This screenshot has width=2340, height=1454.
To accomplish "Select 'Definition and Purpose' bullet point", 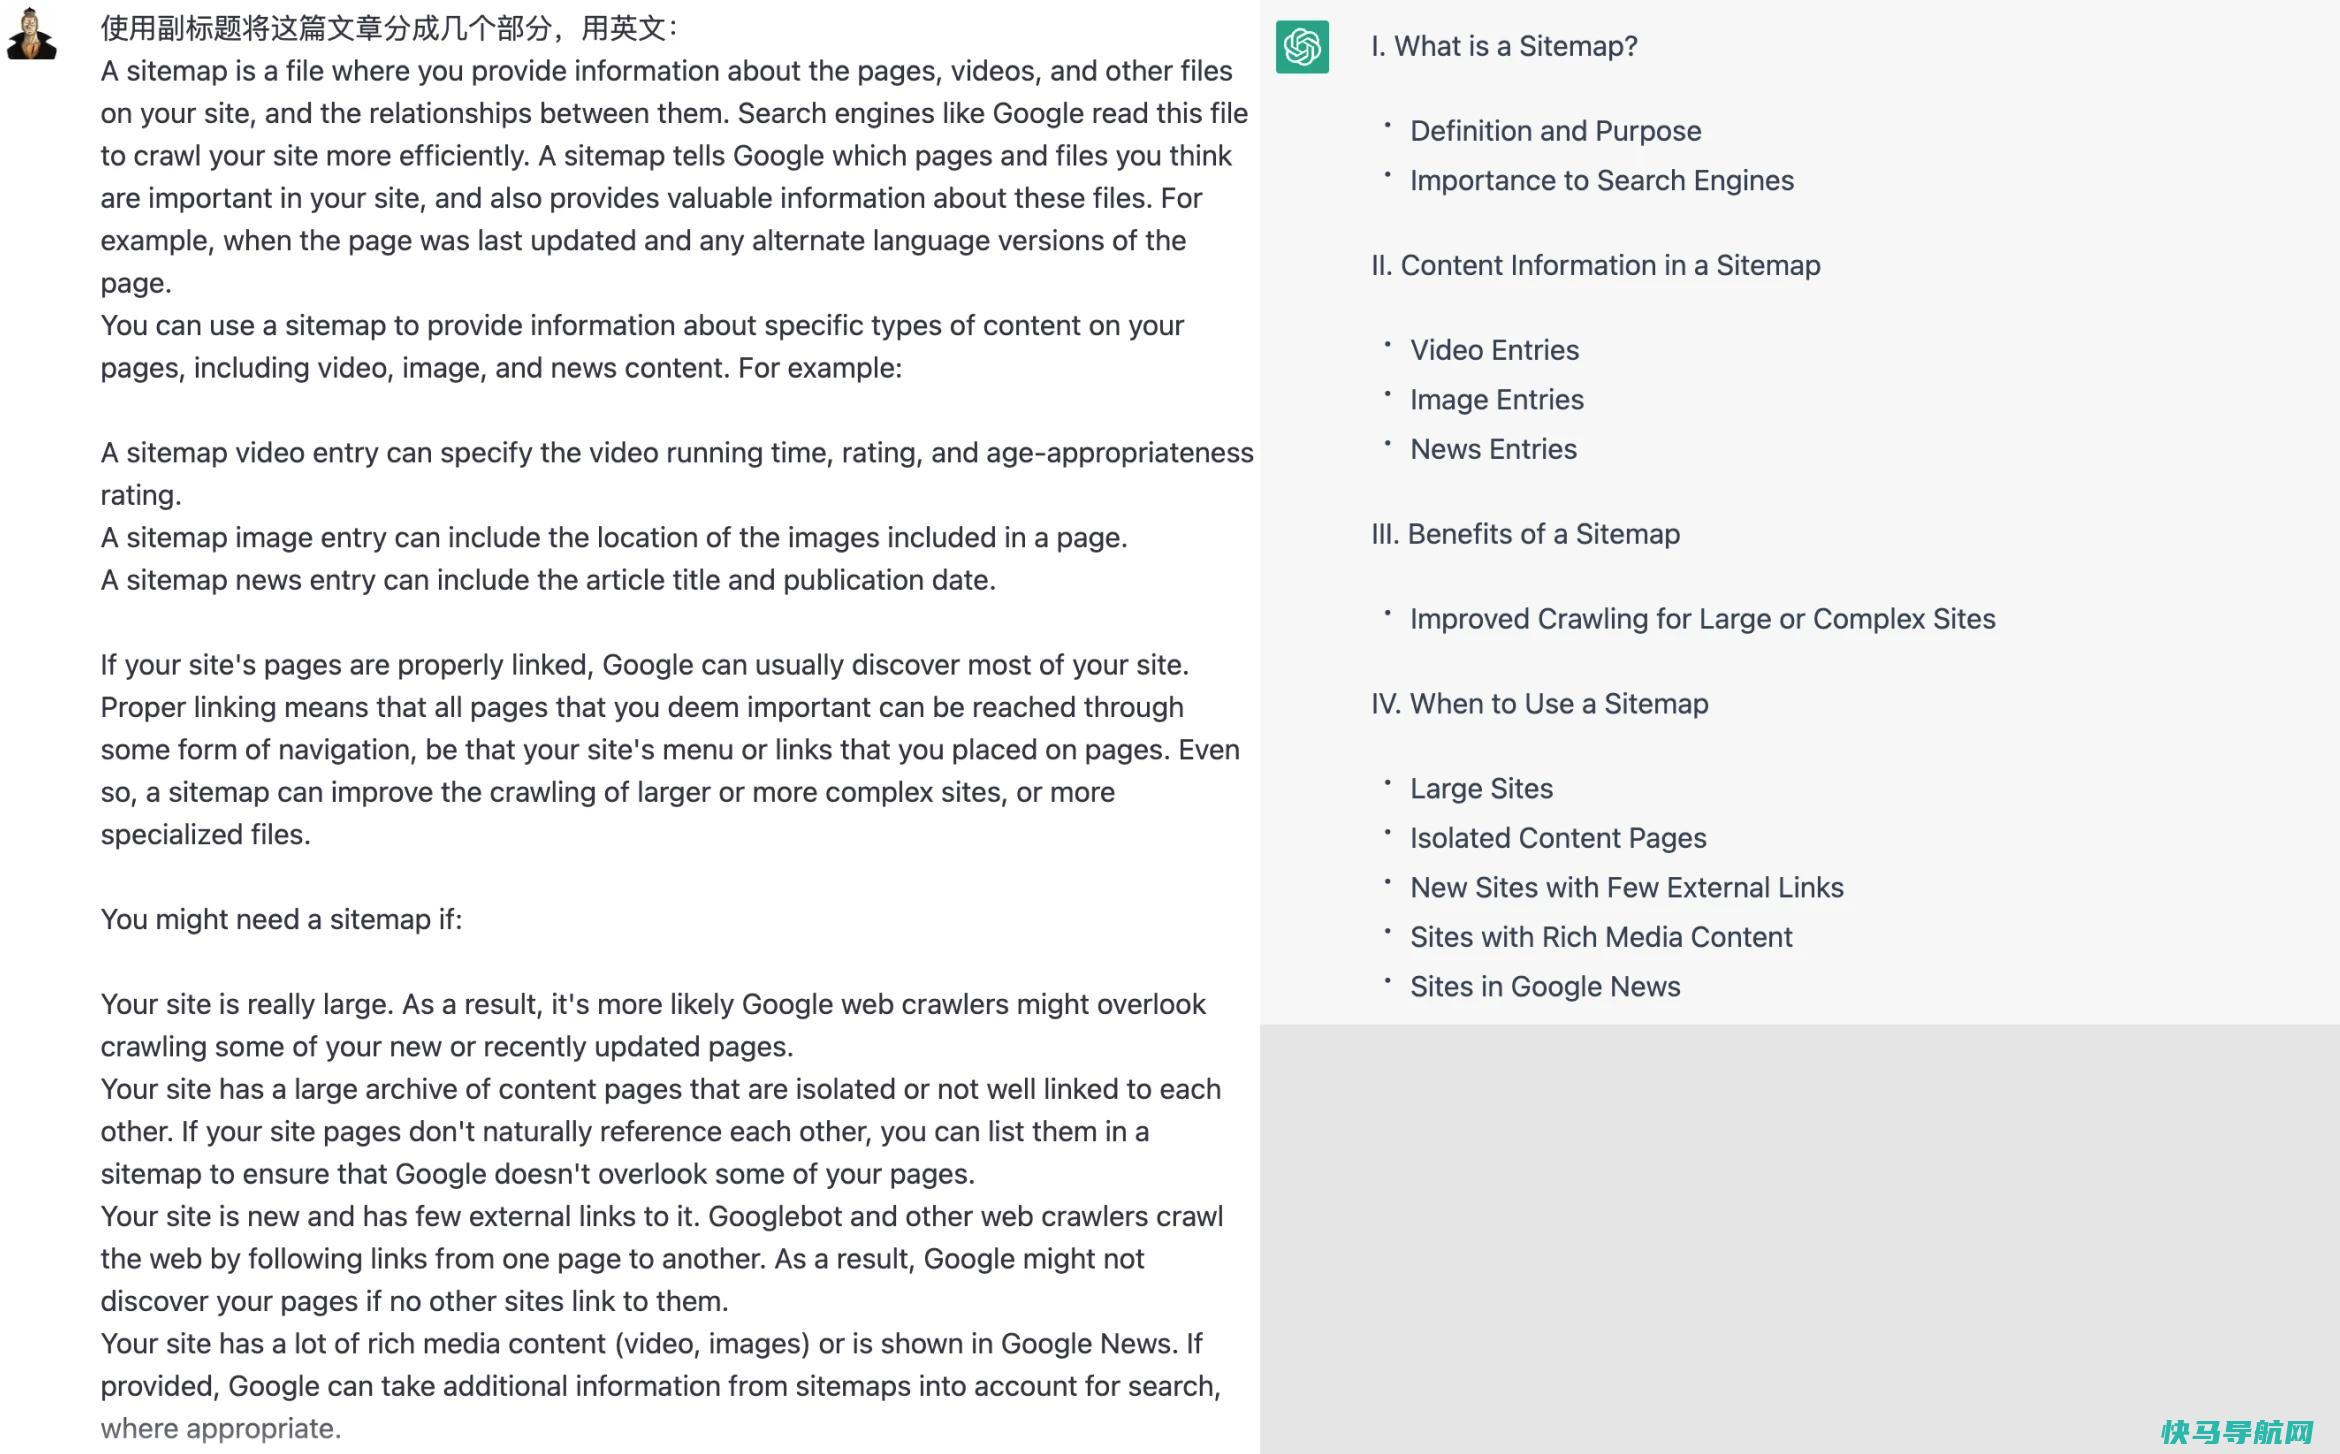I will coord(1553,129).
